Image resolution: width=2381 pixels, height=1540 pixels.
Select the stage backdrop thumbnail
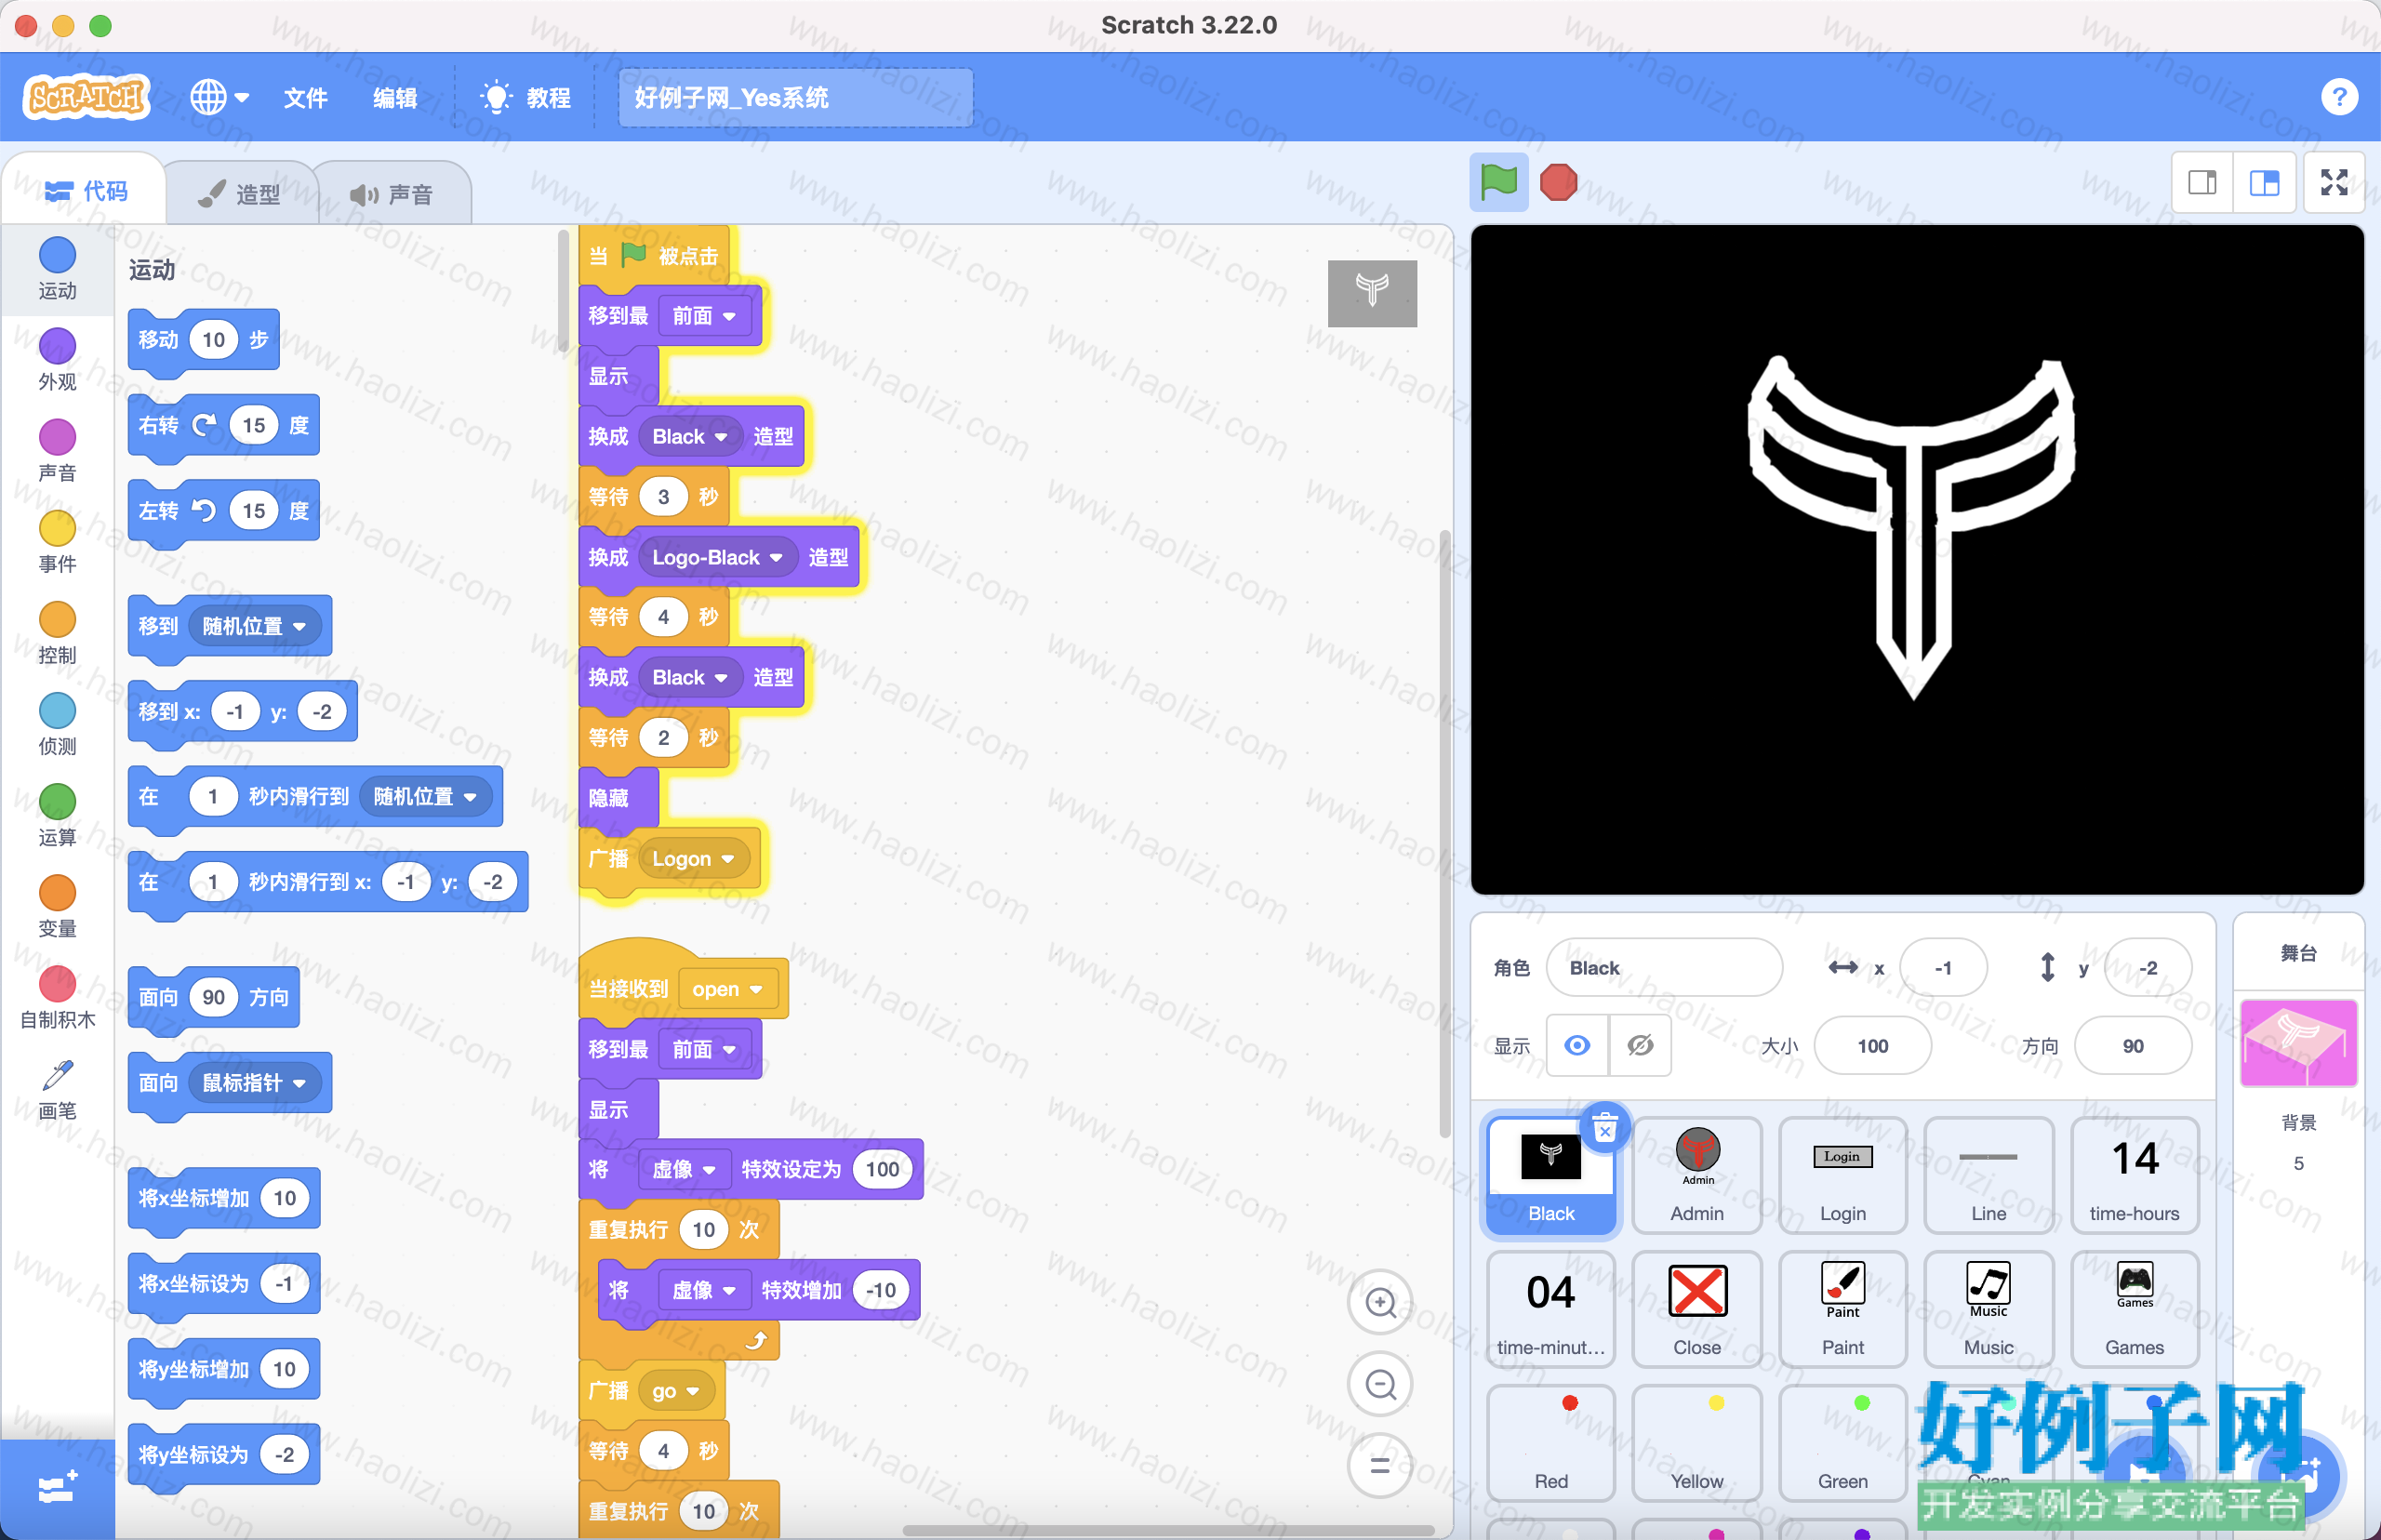[2298, 1043]
